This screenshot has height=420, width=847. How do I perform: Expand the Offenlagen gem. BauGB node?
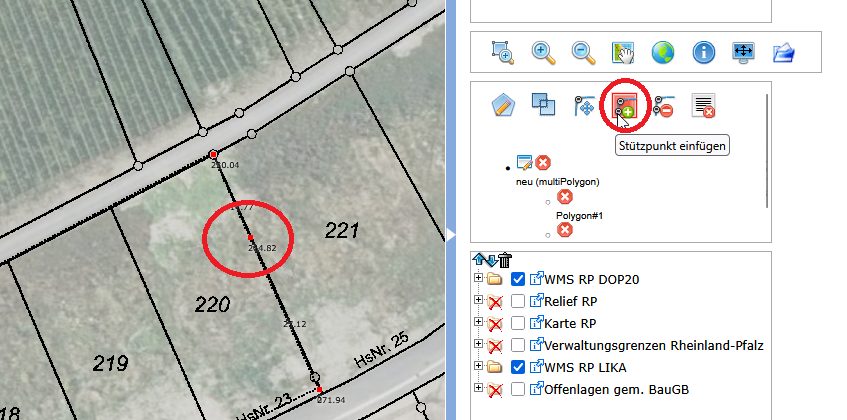pos(478,389)
